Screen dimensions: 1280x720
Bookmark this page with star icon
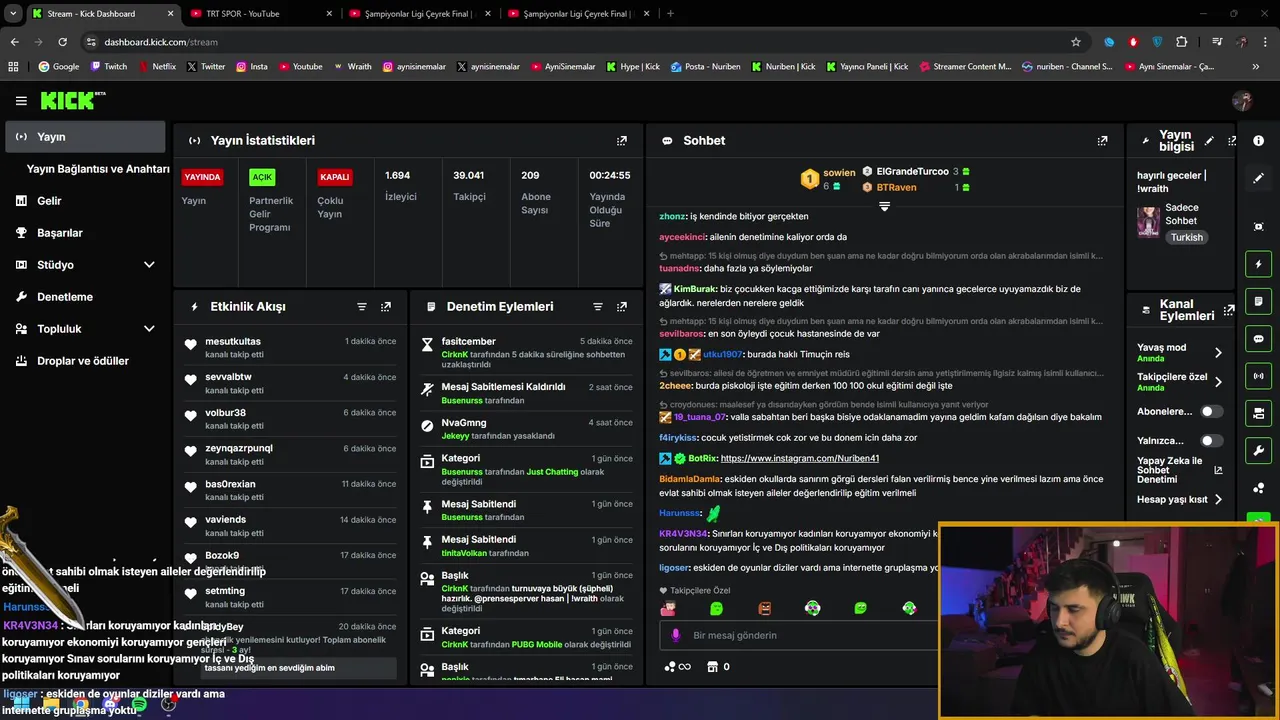(1076, 42)
